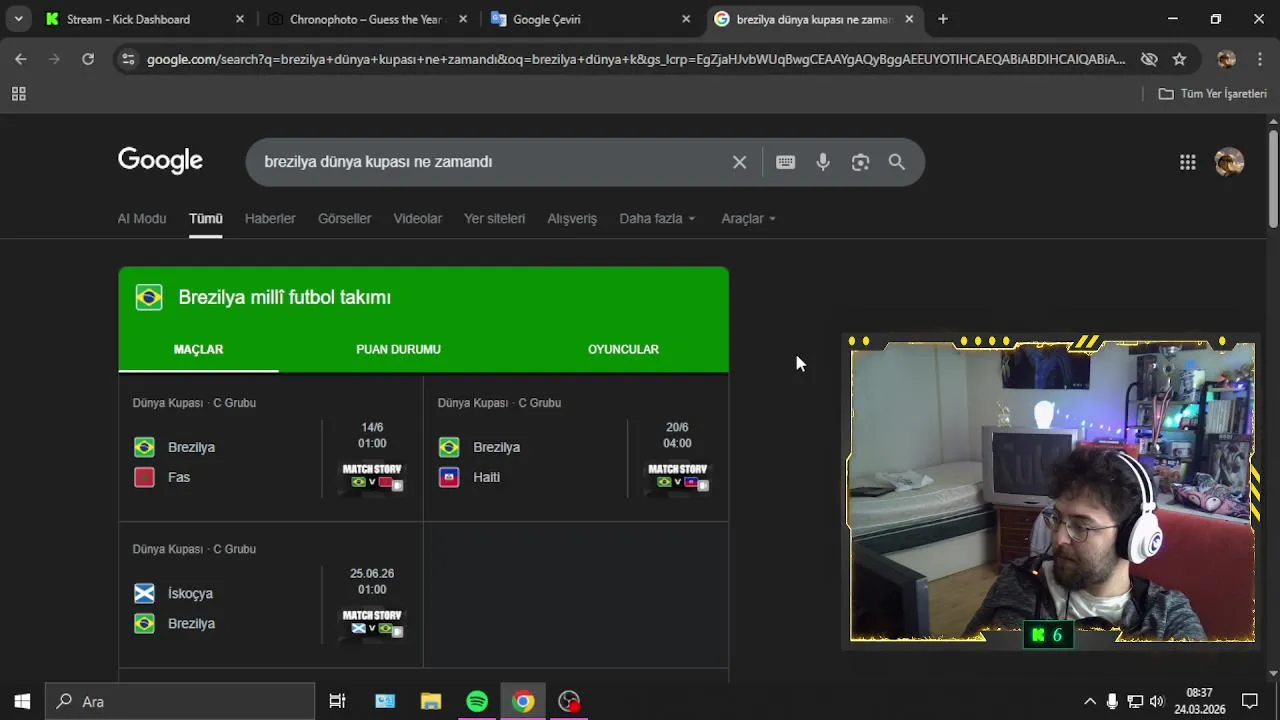Open the Windows Start menu

click(22, 701)
